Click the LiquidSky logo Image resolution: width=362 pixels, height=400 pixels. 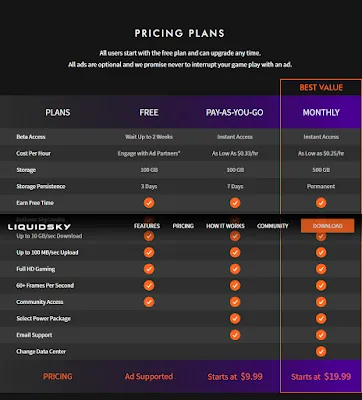pos(39,227)
